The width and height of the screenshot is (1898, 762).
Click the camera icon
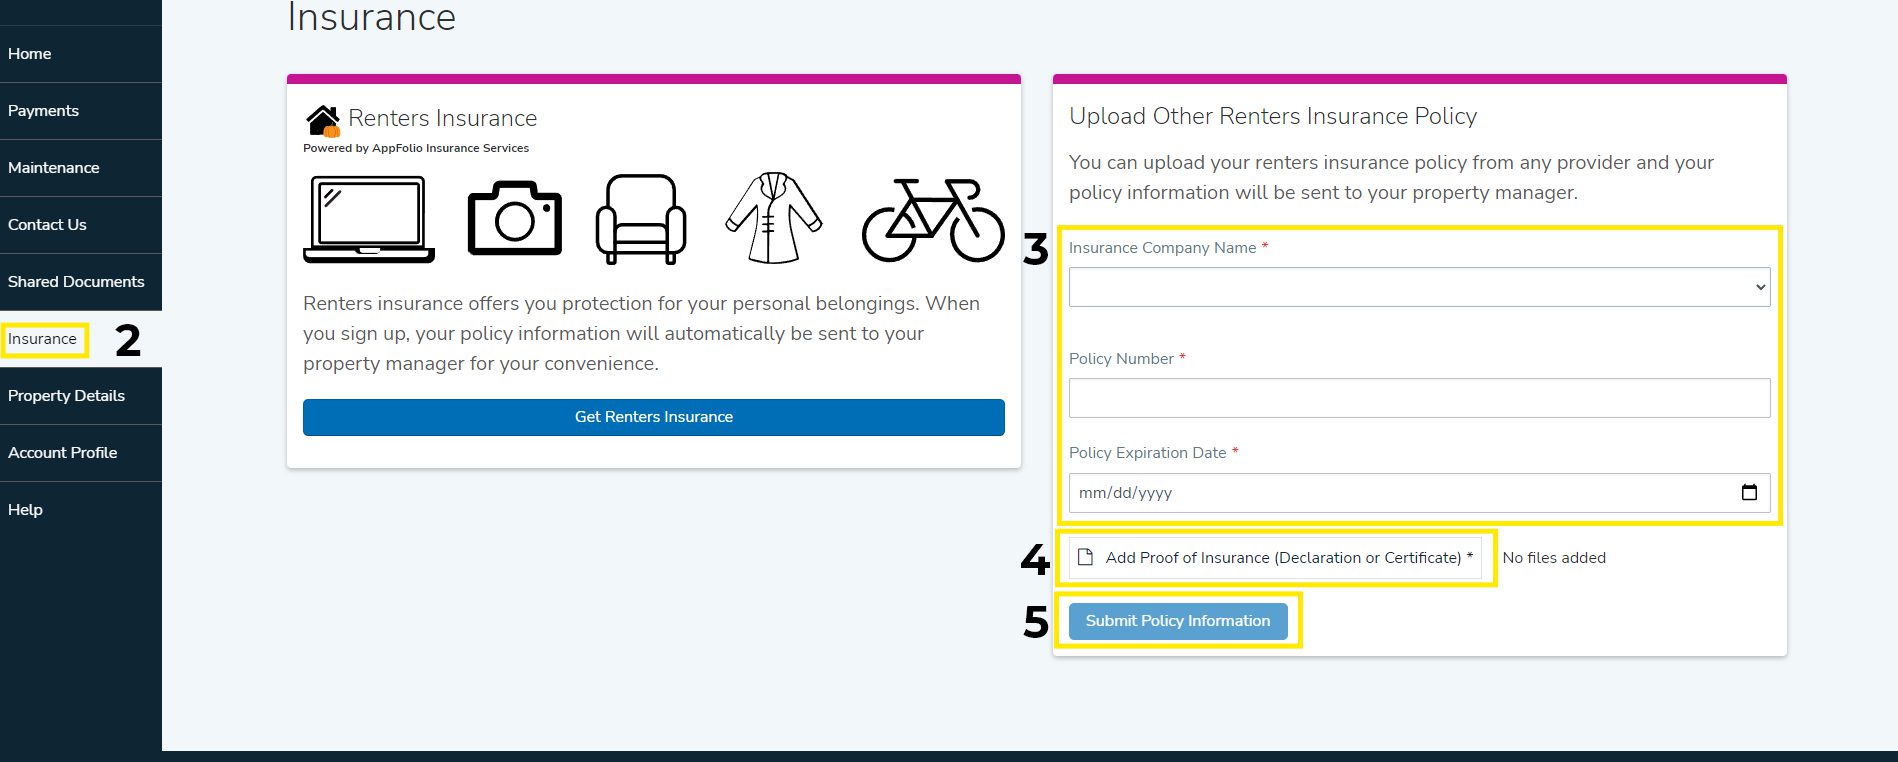[x=514, y=218]
